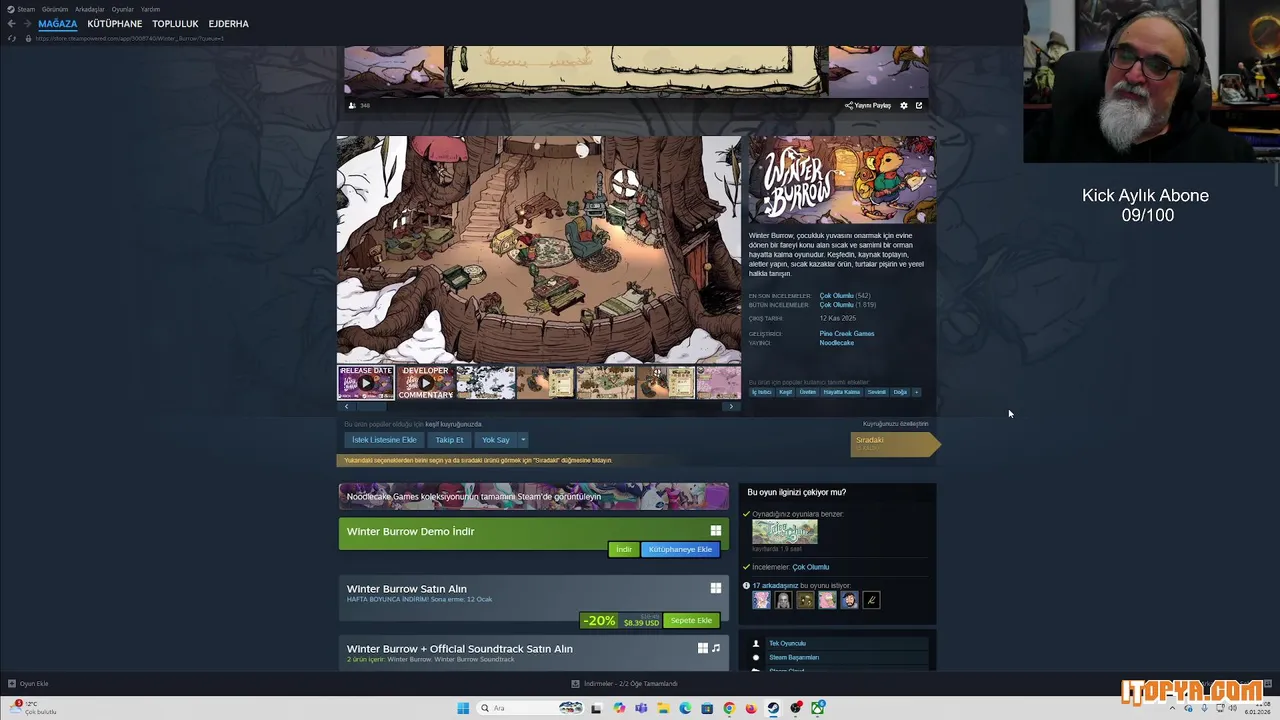Pop out the broadcast window icon

919,105
